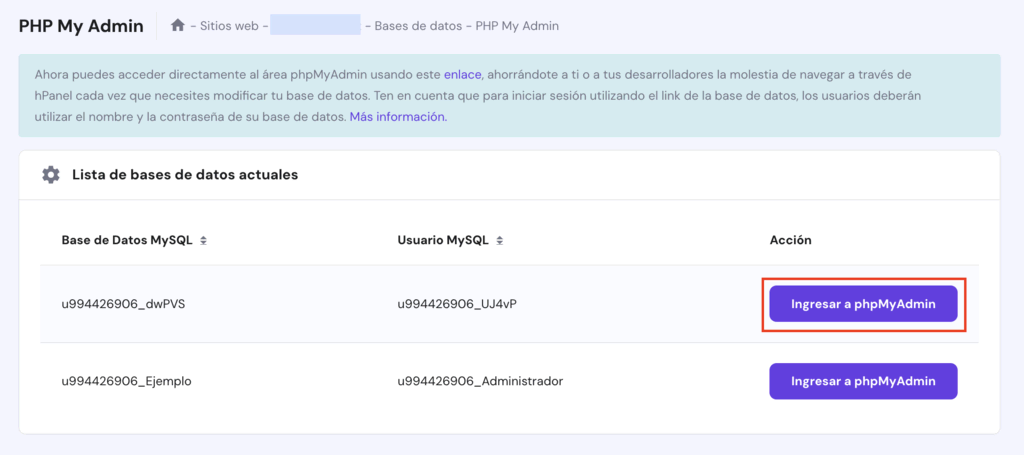Open 'Bases de datos' breadcrumb link
This screenshot has height=455, width=1024.
pyautogui.click(x=419, y=26)
